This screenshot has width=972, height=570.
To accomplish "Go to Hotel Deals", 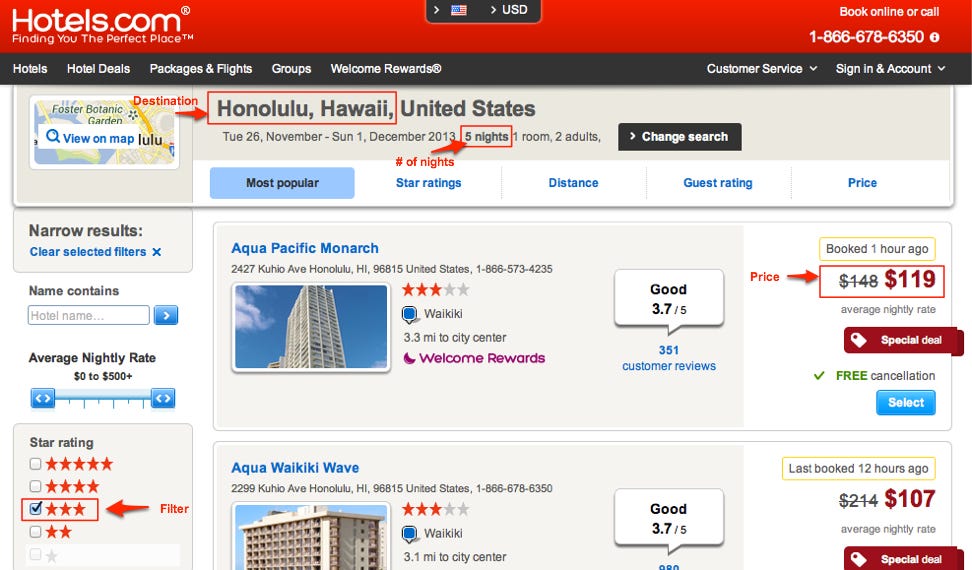I will pos(99,69).
